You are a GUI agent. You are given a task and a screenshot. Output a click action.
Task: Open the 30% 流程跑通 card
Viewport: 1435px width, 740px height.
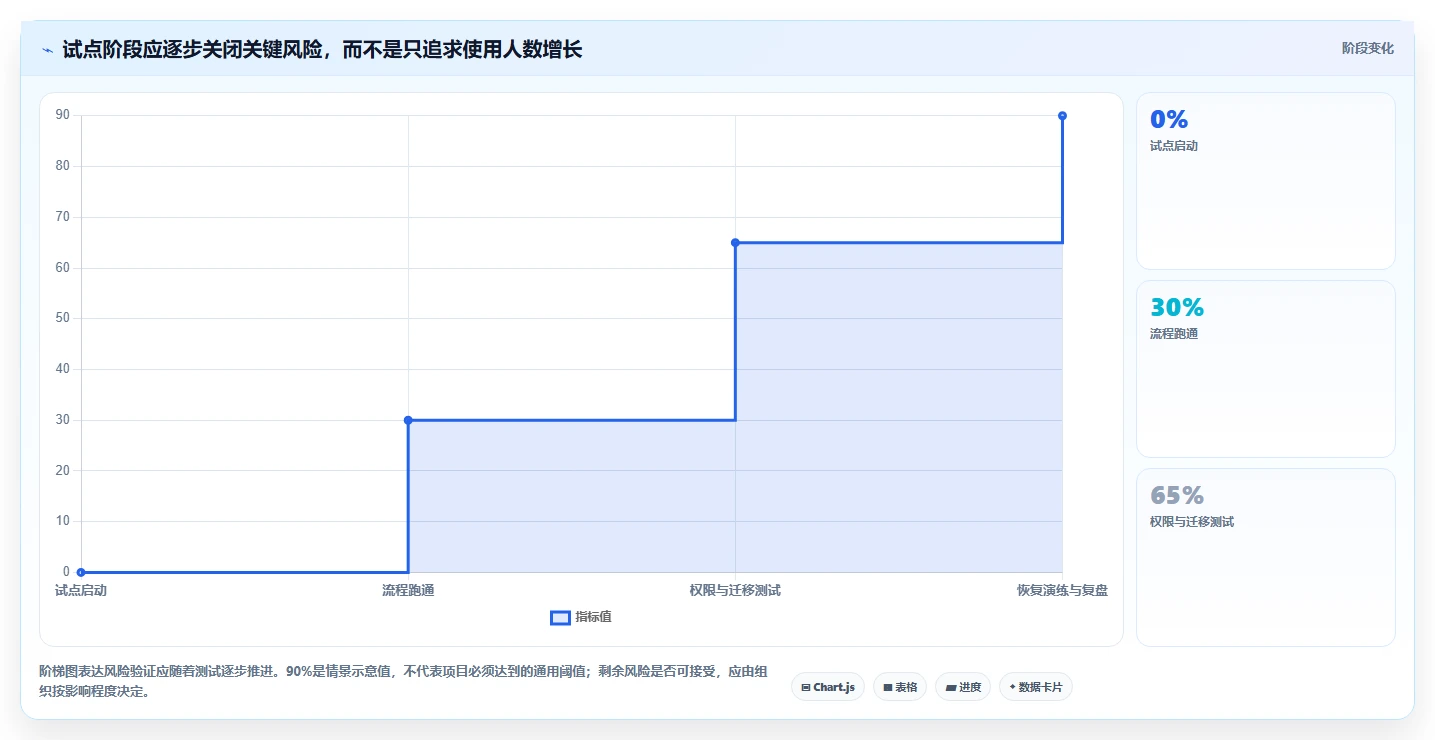click(x=1265, y=369)
